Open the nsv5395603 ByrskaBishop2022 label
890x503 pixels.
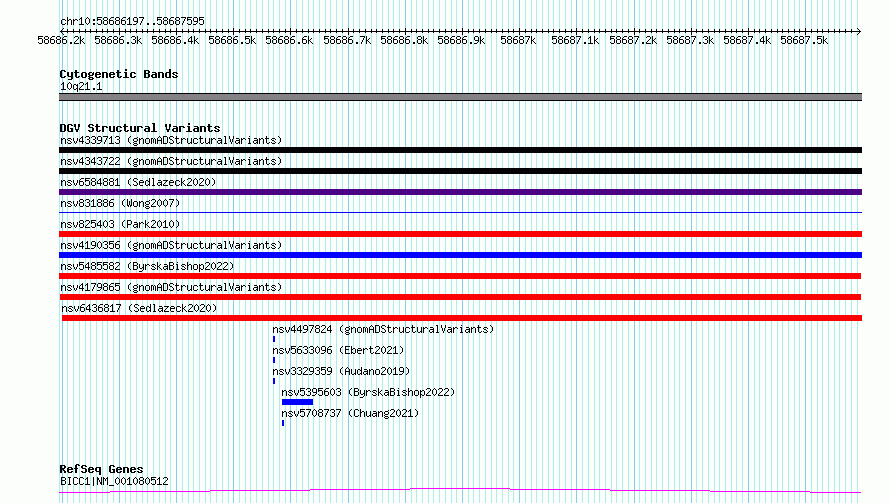pos(368,392)
